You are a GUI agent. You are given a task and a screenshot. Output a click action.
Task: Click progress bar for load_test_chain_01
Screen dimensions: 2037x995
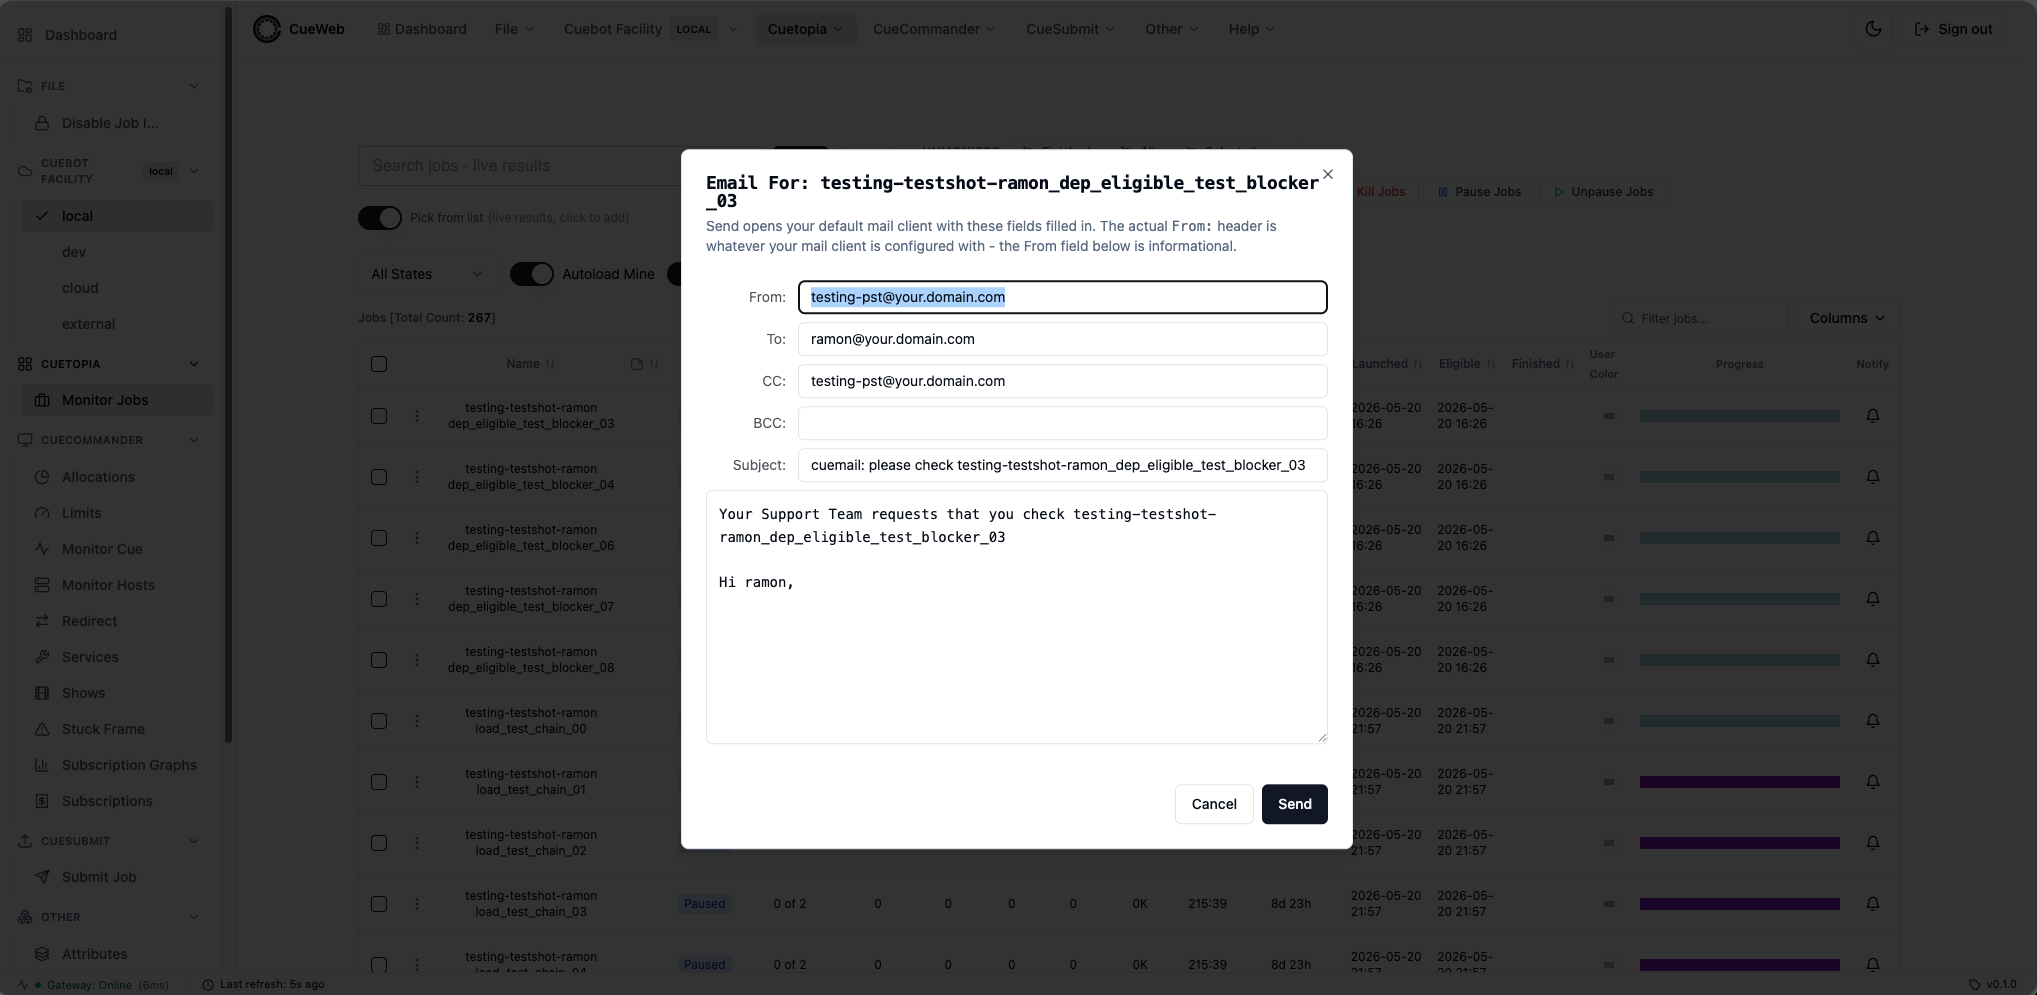coord(1739,782)
